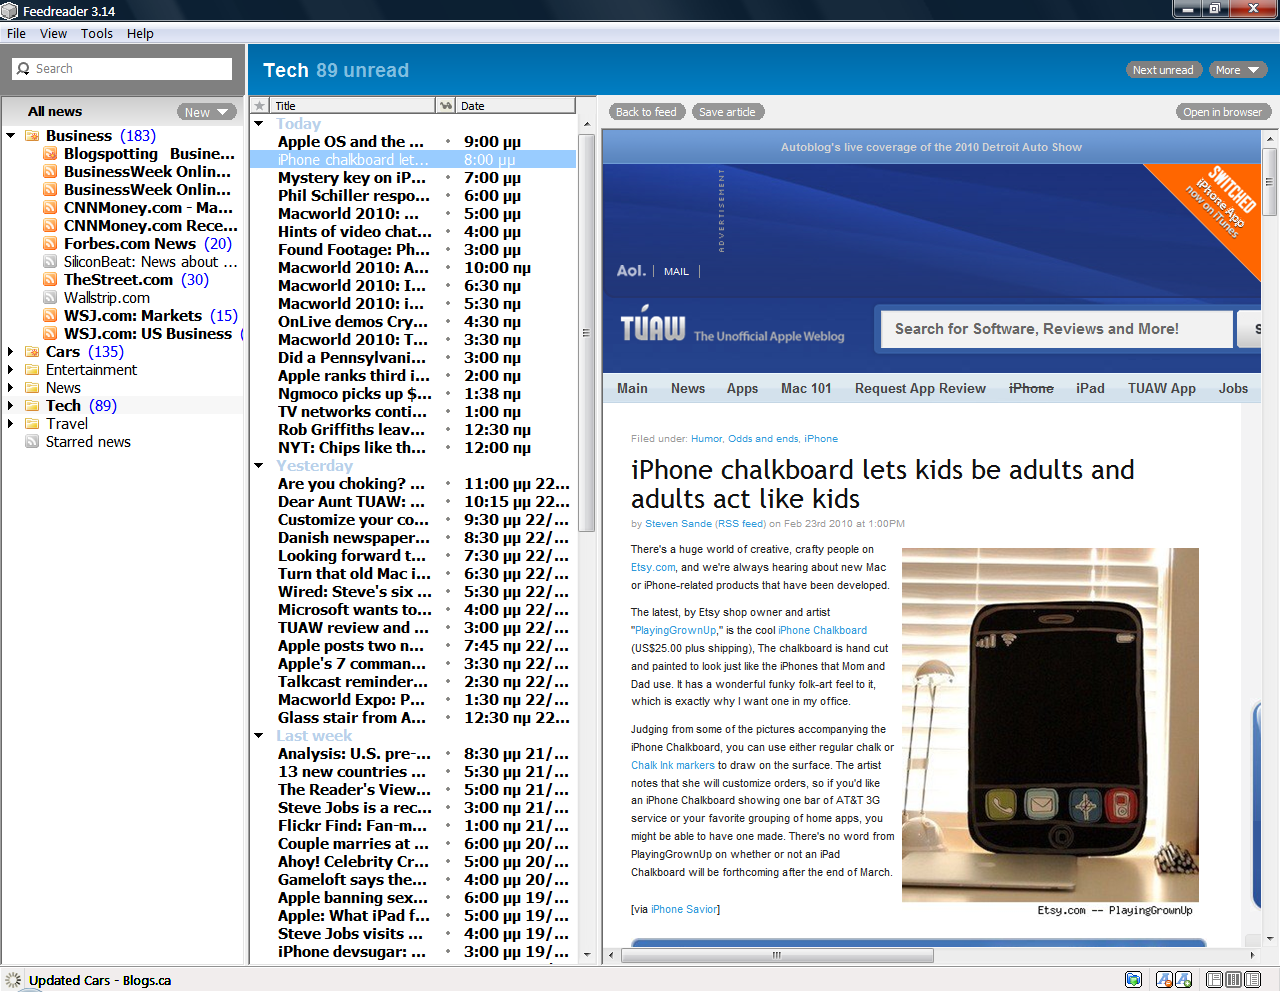Open the Mac 101 tab on TUAW page

806,389
